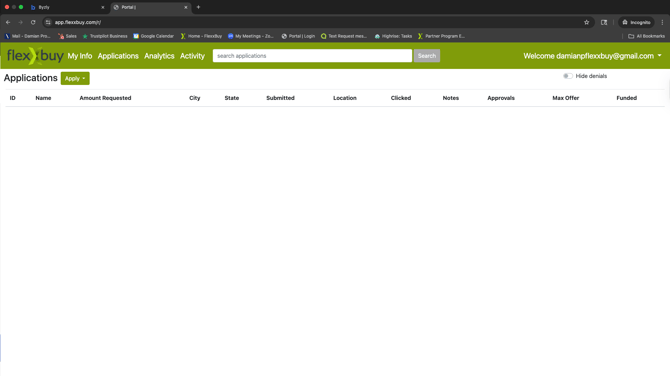Select the Portal browser tab

point(150,7)
